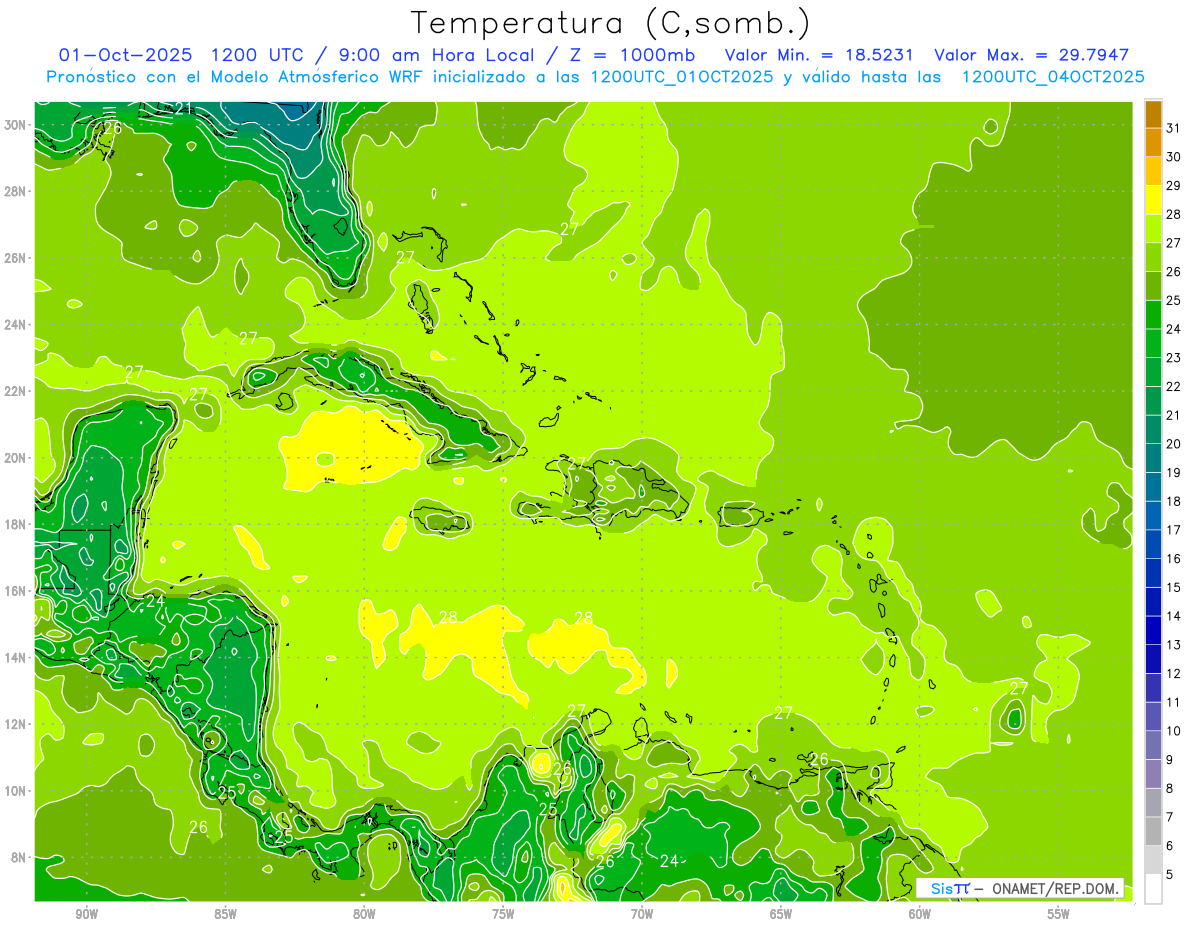Pick the dark blue legend swatch between 12 and 13

tap(1153, 659)
